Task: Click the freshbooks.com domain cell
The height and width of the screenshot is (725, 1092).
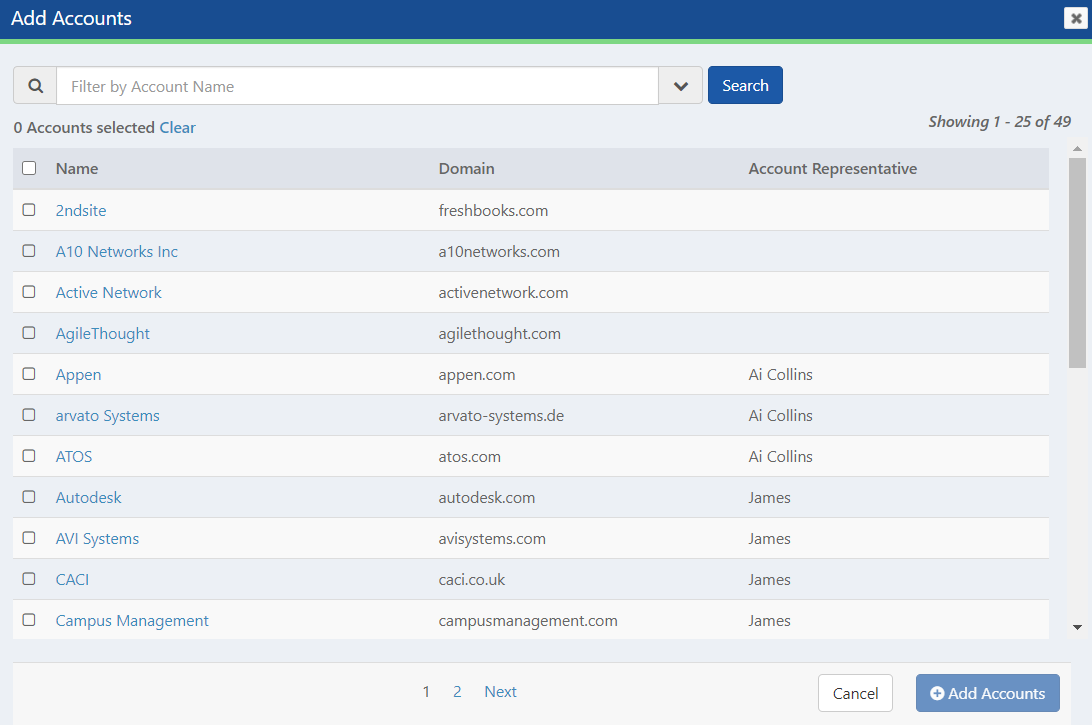Action: 493,210
